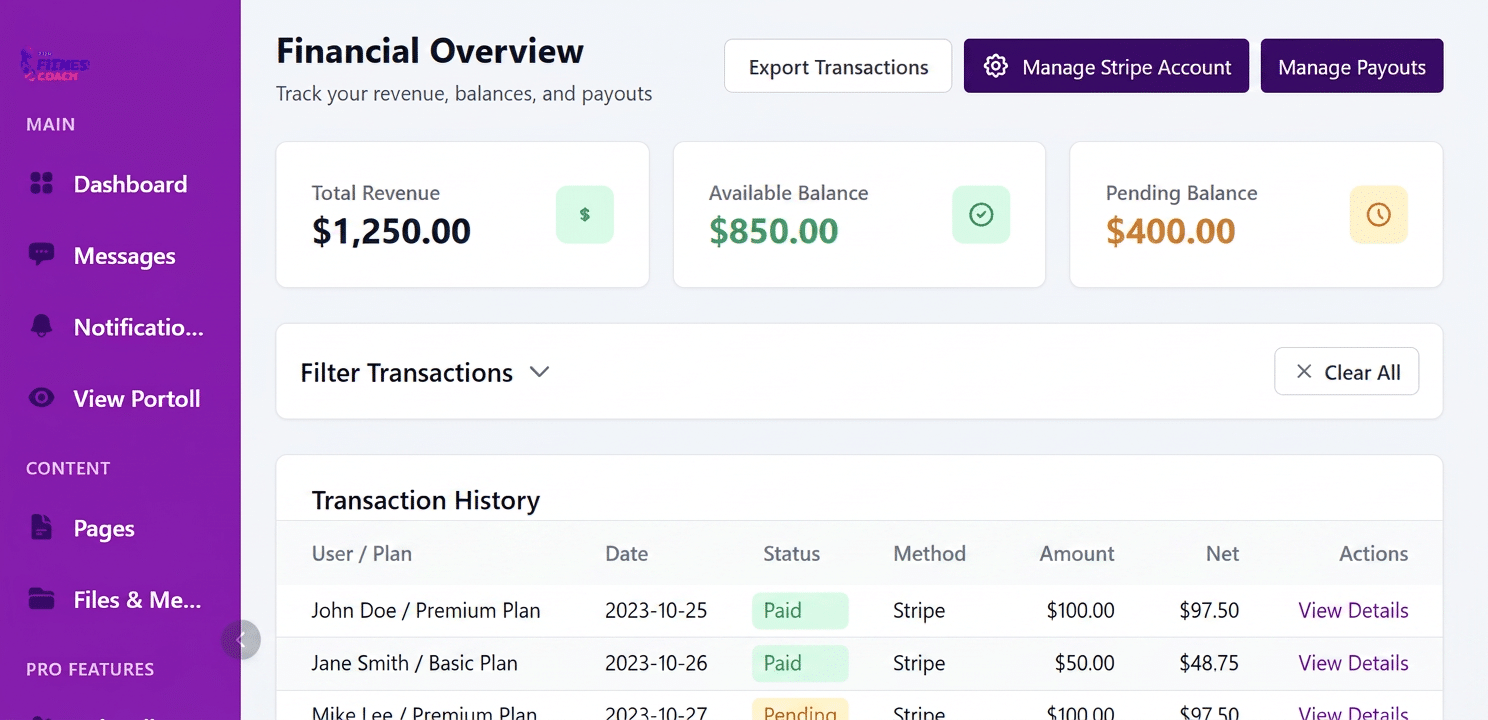Click the $400.00 Pending Balance value
Image resolution: width=1488 pixels, height=720 pixels.
[1171, 231]
